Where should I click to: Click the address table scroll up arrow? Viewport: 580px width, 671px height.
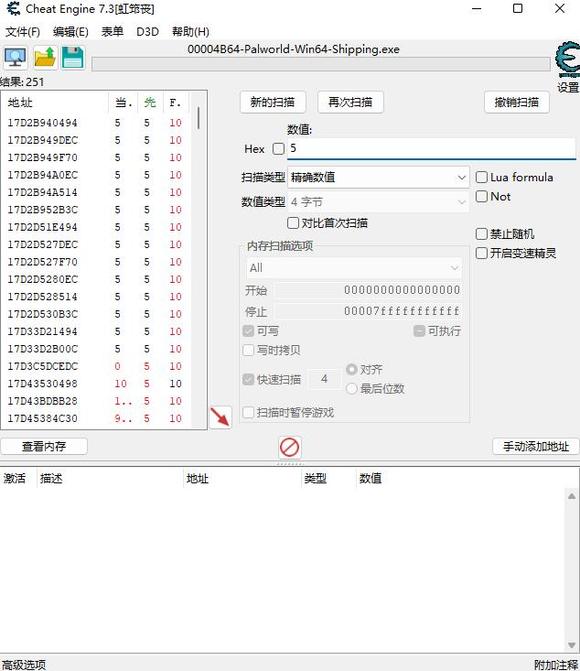pos(571,496)
